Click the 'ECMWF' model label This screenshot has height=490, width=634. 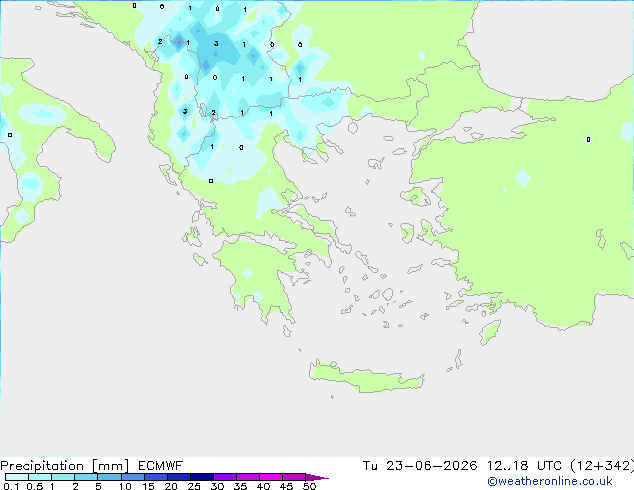coord(161,466)
